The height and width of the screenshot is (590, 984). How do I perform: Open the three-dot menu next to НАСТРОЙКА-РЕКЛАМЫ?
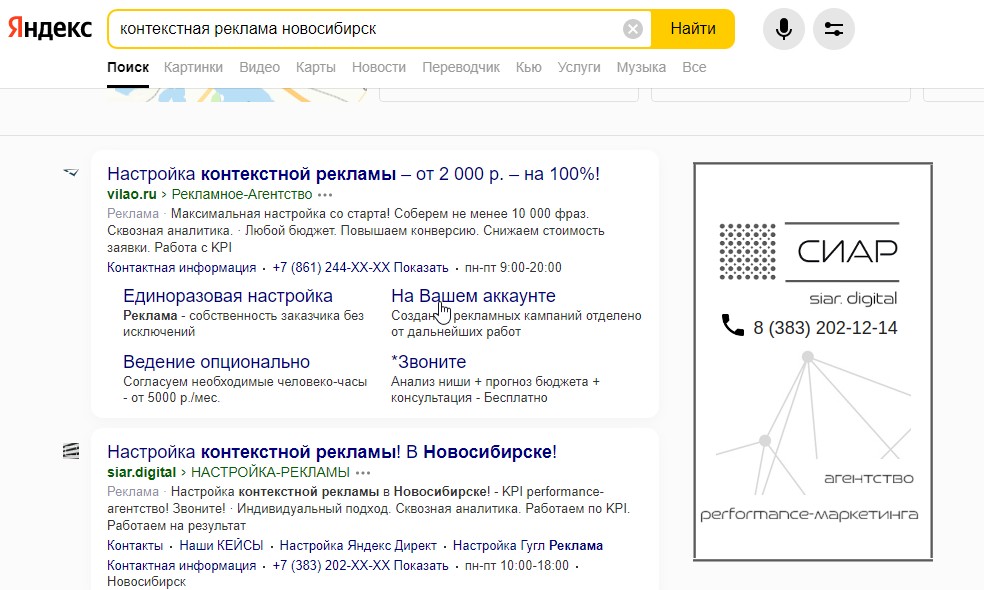pos(363,473)
